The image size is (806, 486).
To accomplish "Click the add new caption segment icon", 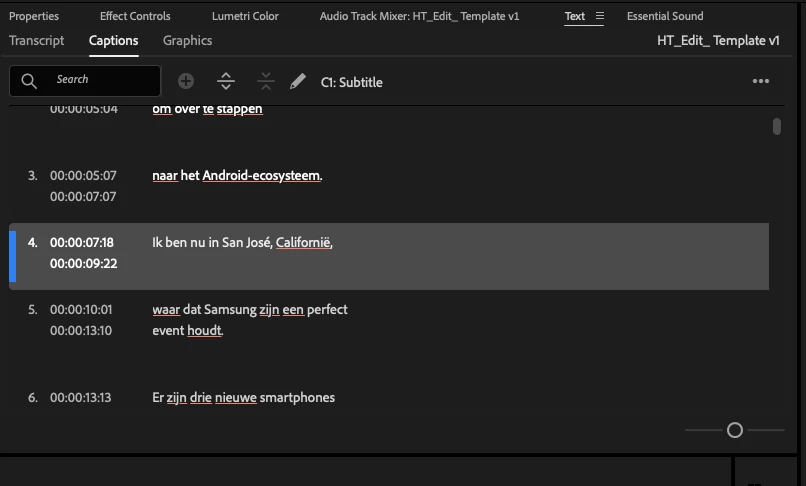I will pos(186,82).
